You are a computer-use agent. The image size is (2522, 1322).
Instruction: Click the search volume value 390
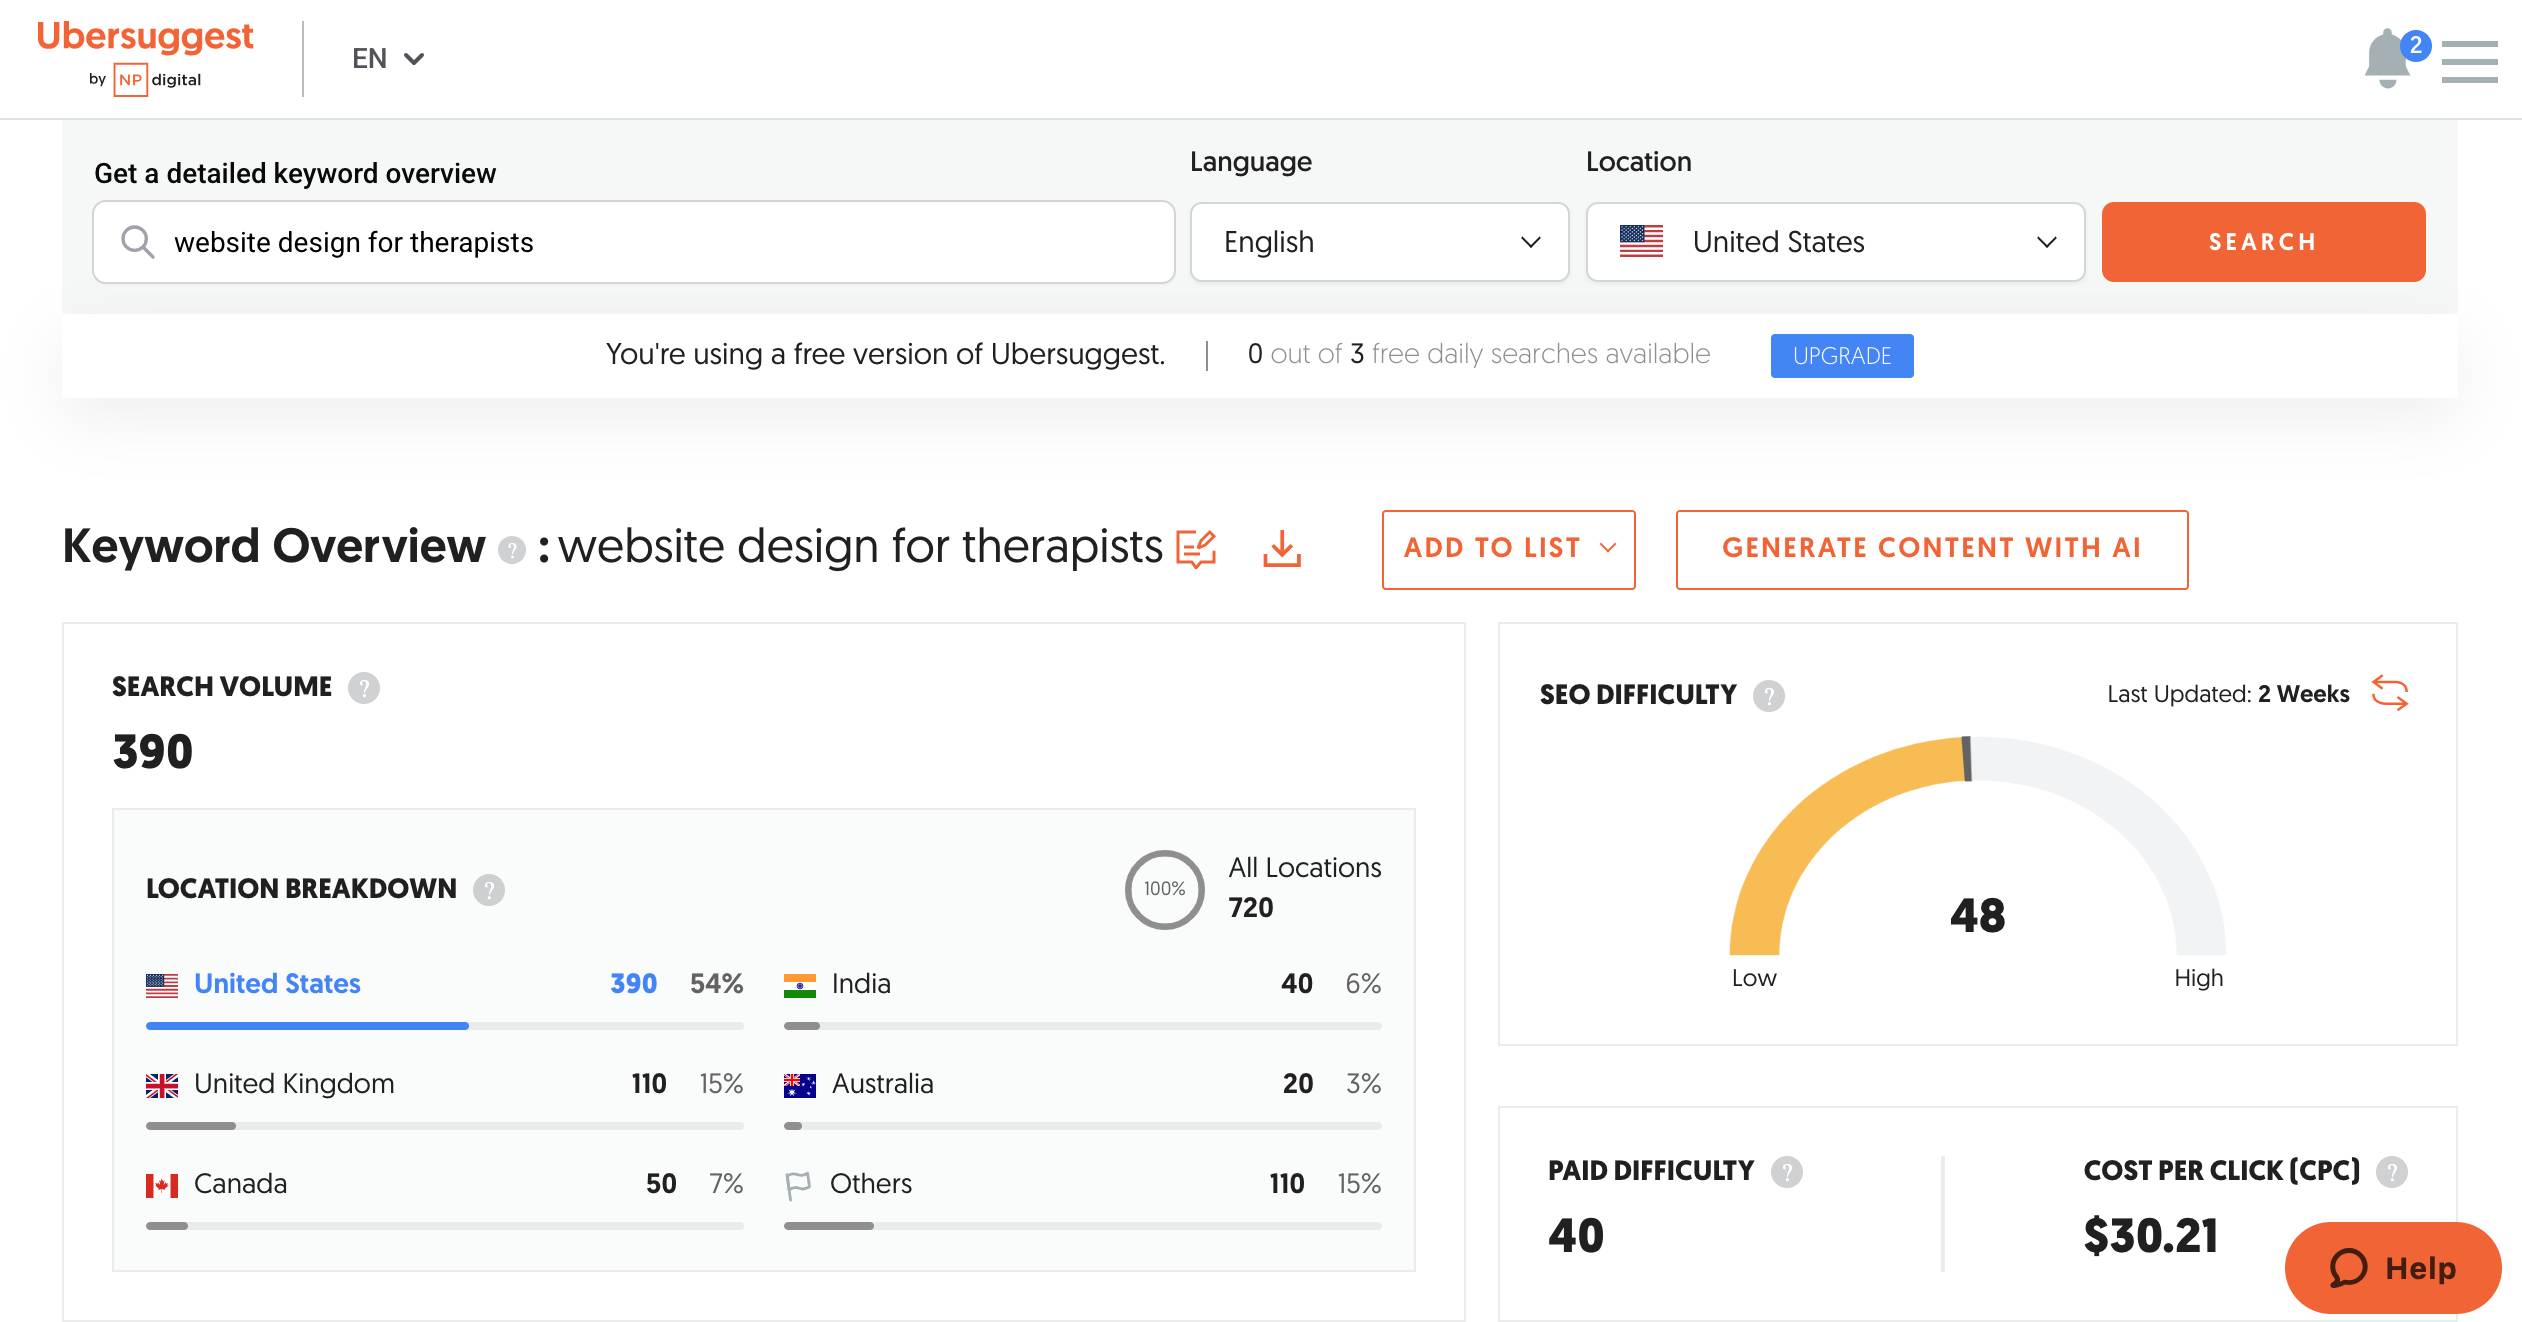(153, 752)
